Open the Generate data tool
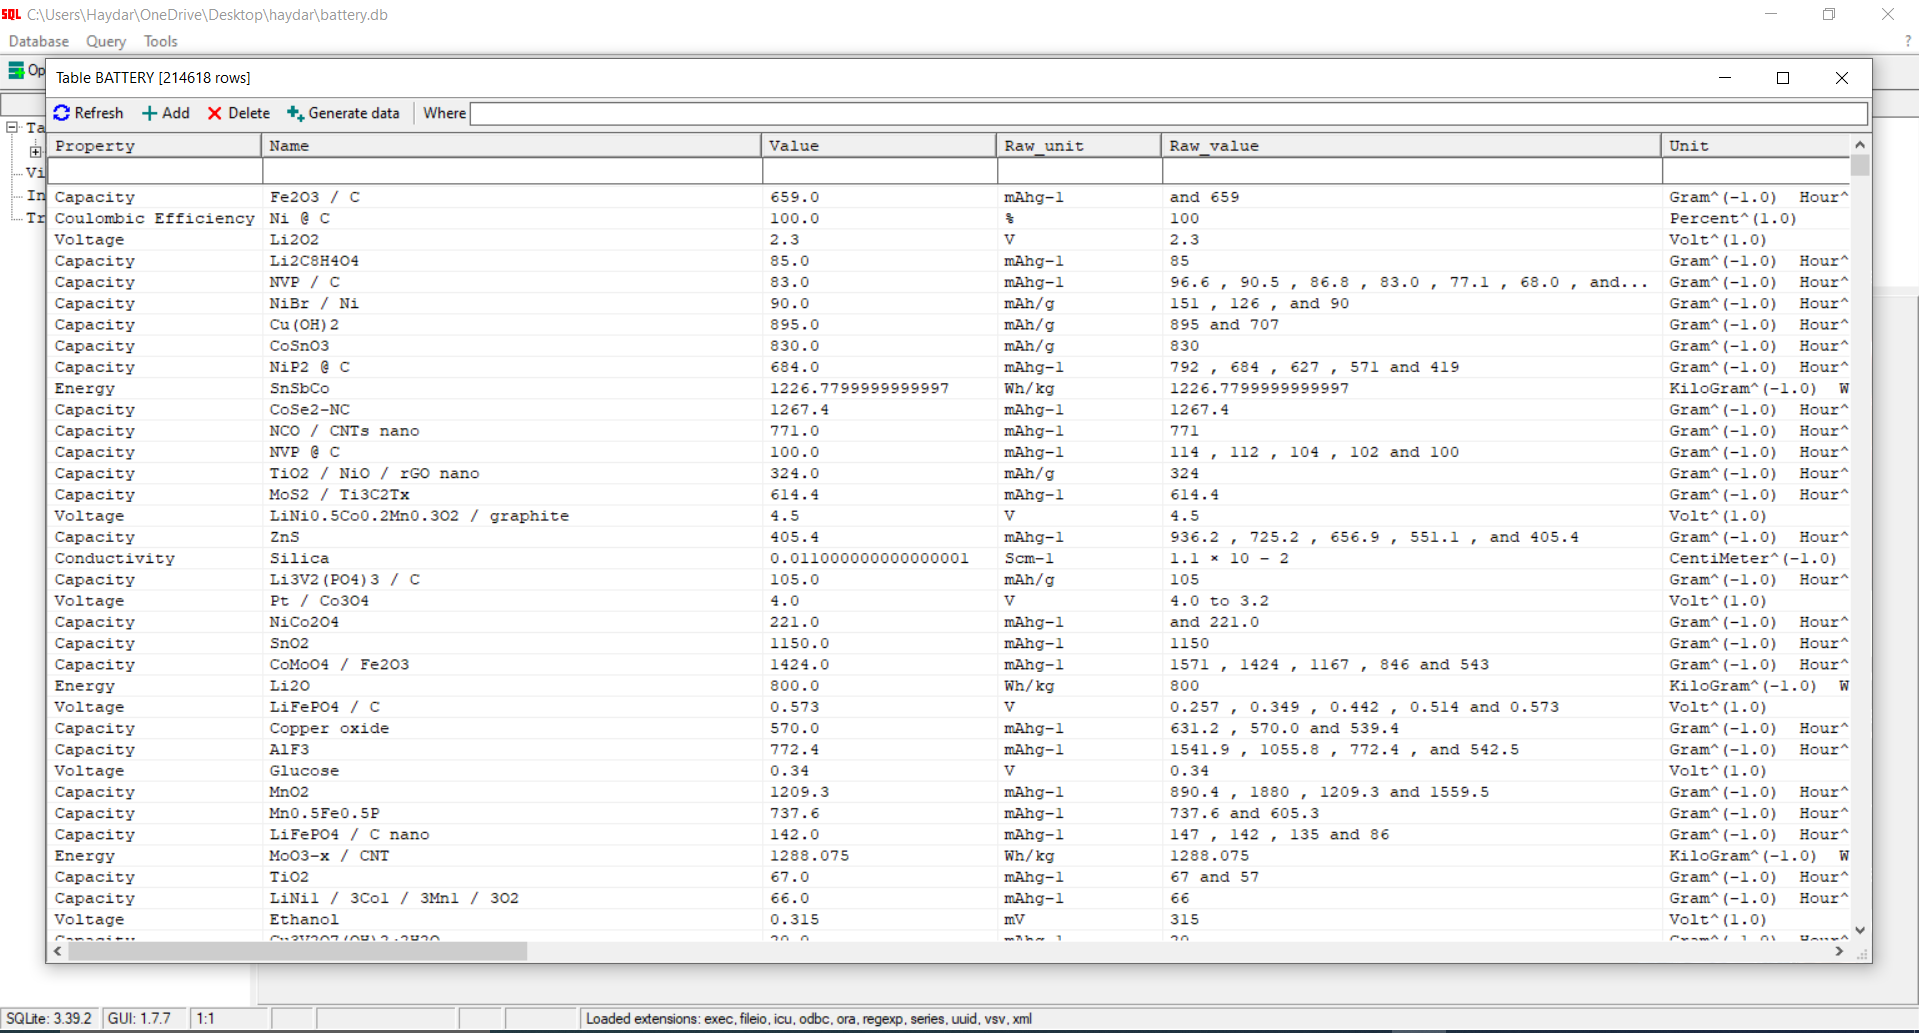Screen dimensions: 1919x1033 pyautogui.click(x=343, y=113)
